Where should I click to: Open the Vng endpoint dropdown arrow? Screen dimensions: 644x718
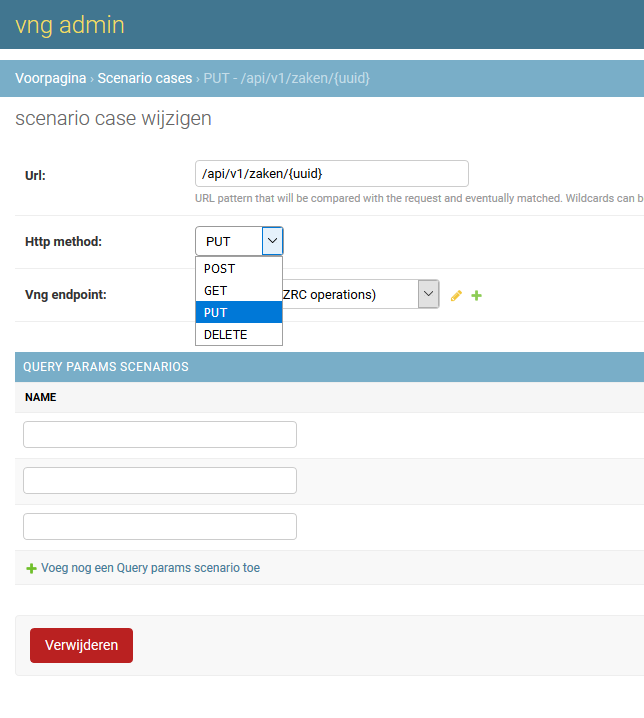[x=428, y=294]
